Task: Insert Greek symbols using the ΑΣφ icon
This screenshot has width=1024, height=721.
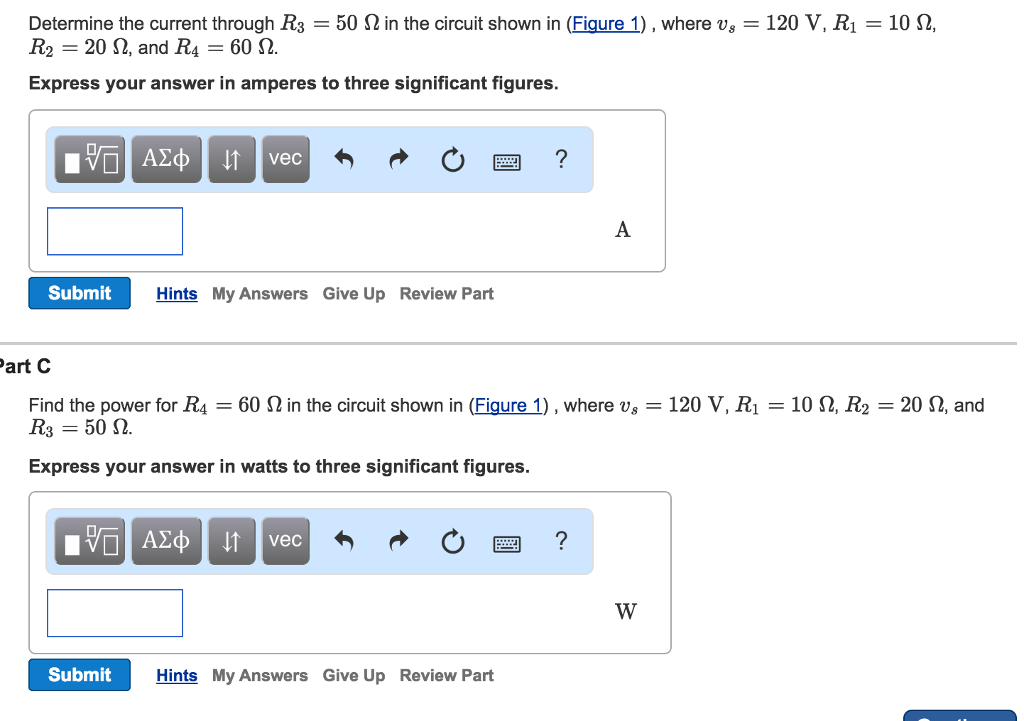Action: pyautogui.click(x=165, y=159)
